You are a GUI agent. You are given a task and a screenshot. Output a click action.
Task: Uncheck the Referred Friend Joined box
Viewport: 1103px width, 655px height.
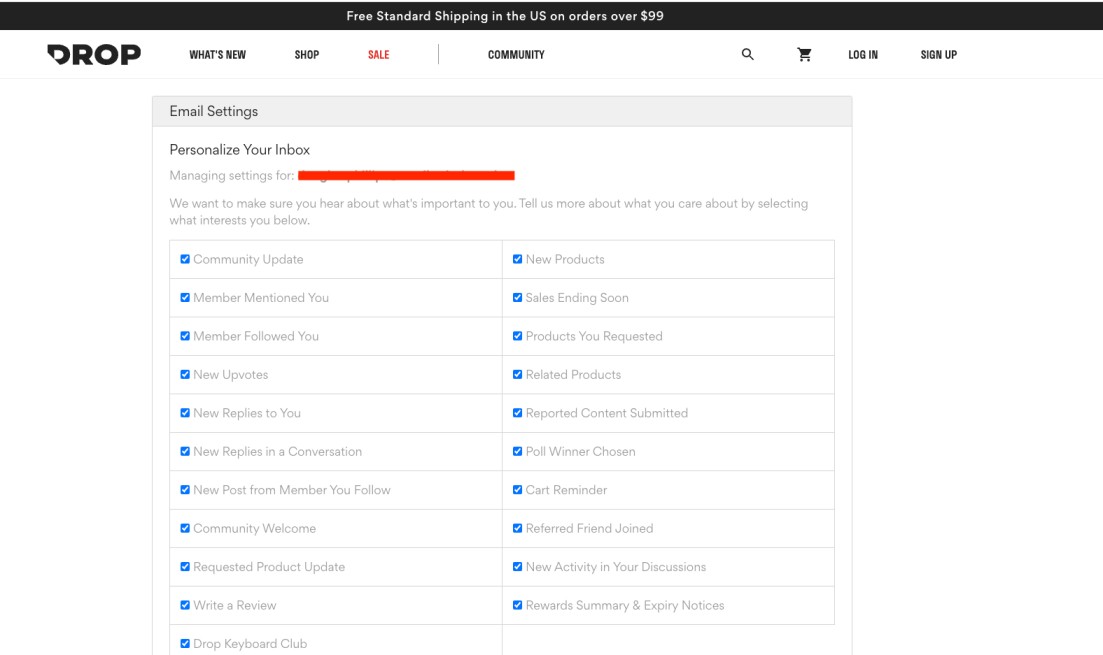coord(517,528)
